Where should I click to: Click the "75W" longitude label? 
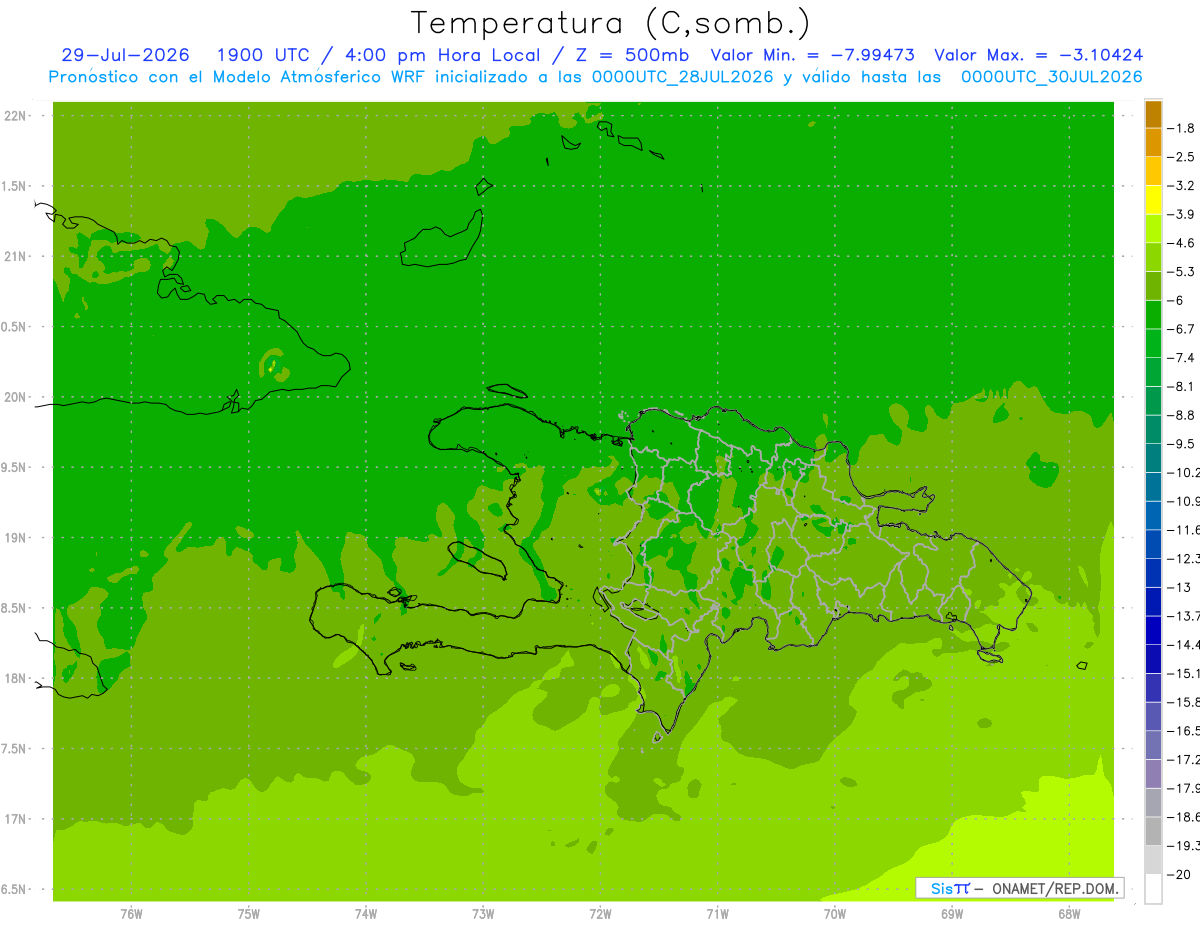tap(249, 915)
